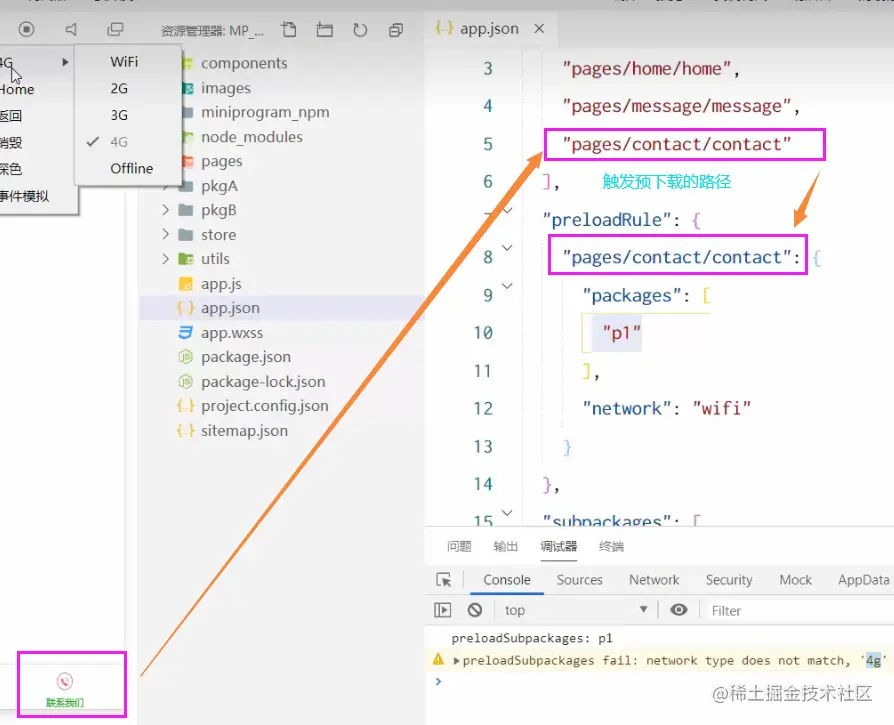Switch to the 输出 panel tab
894x725 pixels.
tap(505, 547)
